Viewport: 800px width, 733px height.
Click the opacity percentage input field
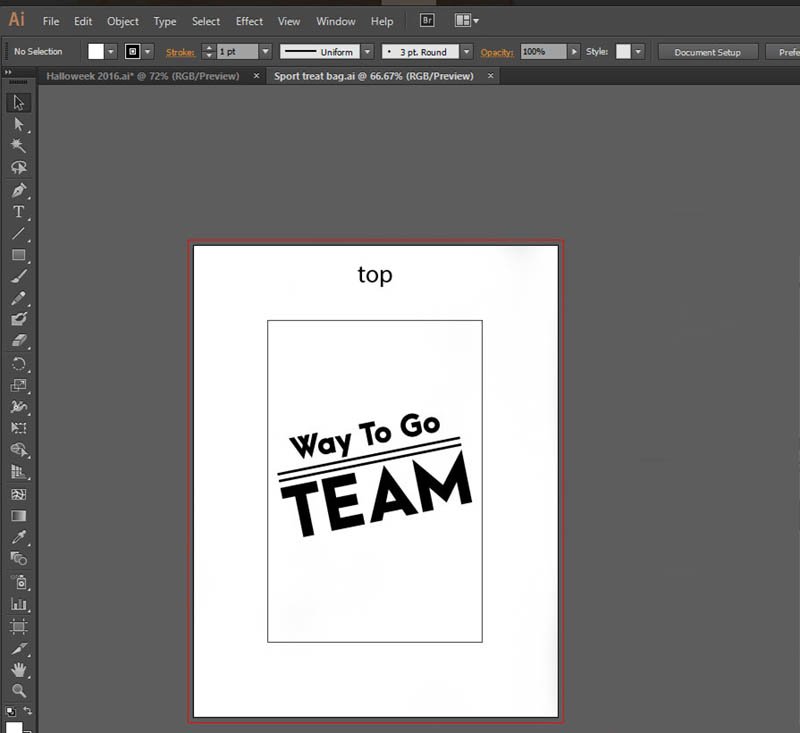pos(543,52)
